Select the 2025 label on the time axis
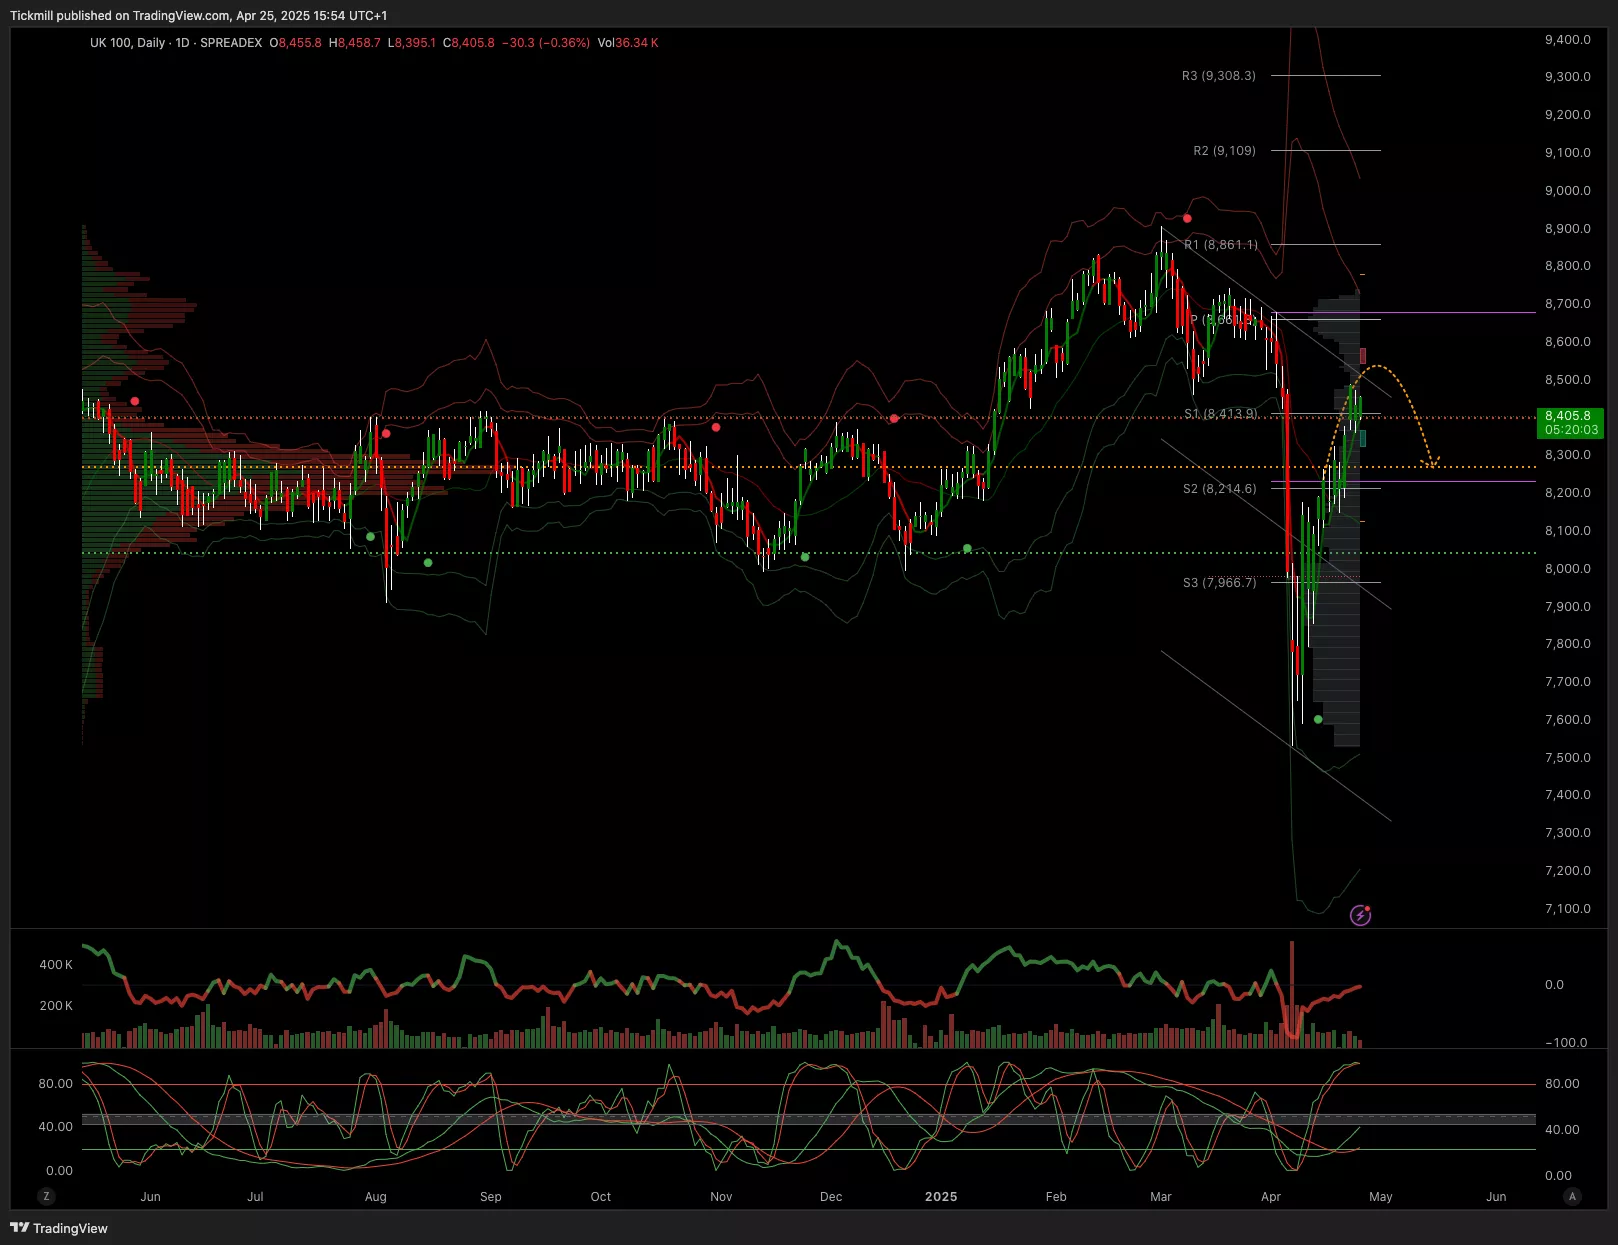Image resolution: width=1618 pixels, height=1245 pixels. [941, 1196]
